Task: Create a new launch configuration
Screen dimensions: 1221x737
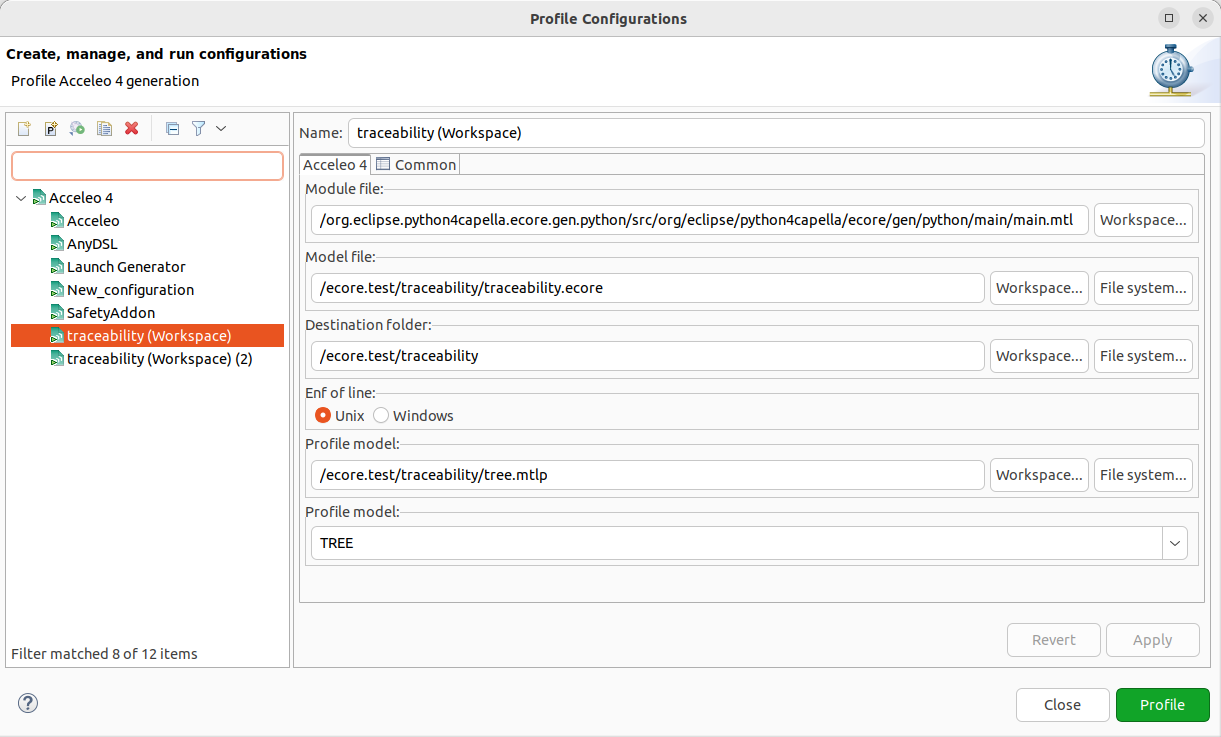Action: click(x=23, y=128)
